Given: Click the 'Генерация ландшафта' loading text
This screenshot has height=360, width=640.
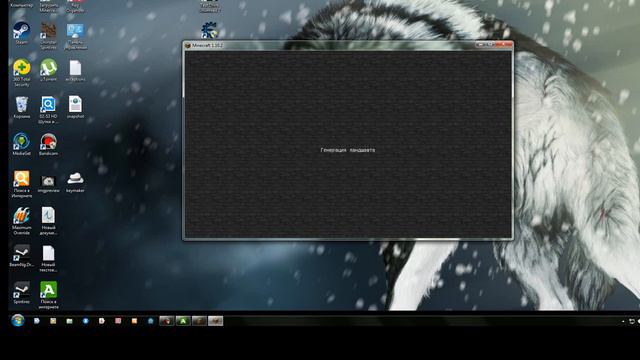Looking at the screenshot, I should [x=348, y=150].
